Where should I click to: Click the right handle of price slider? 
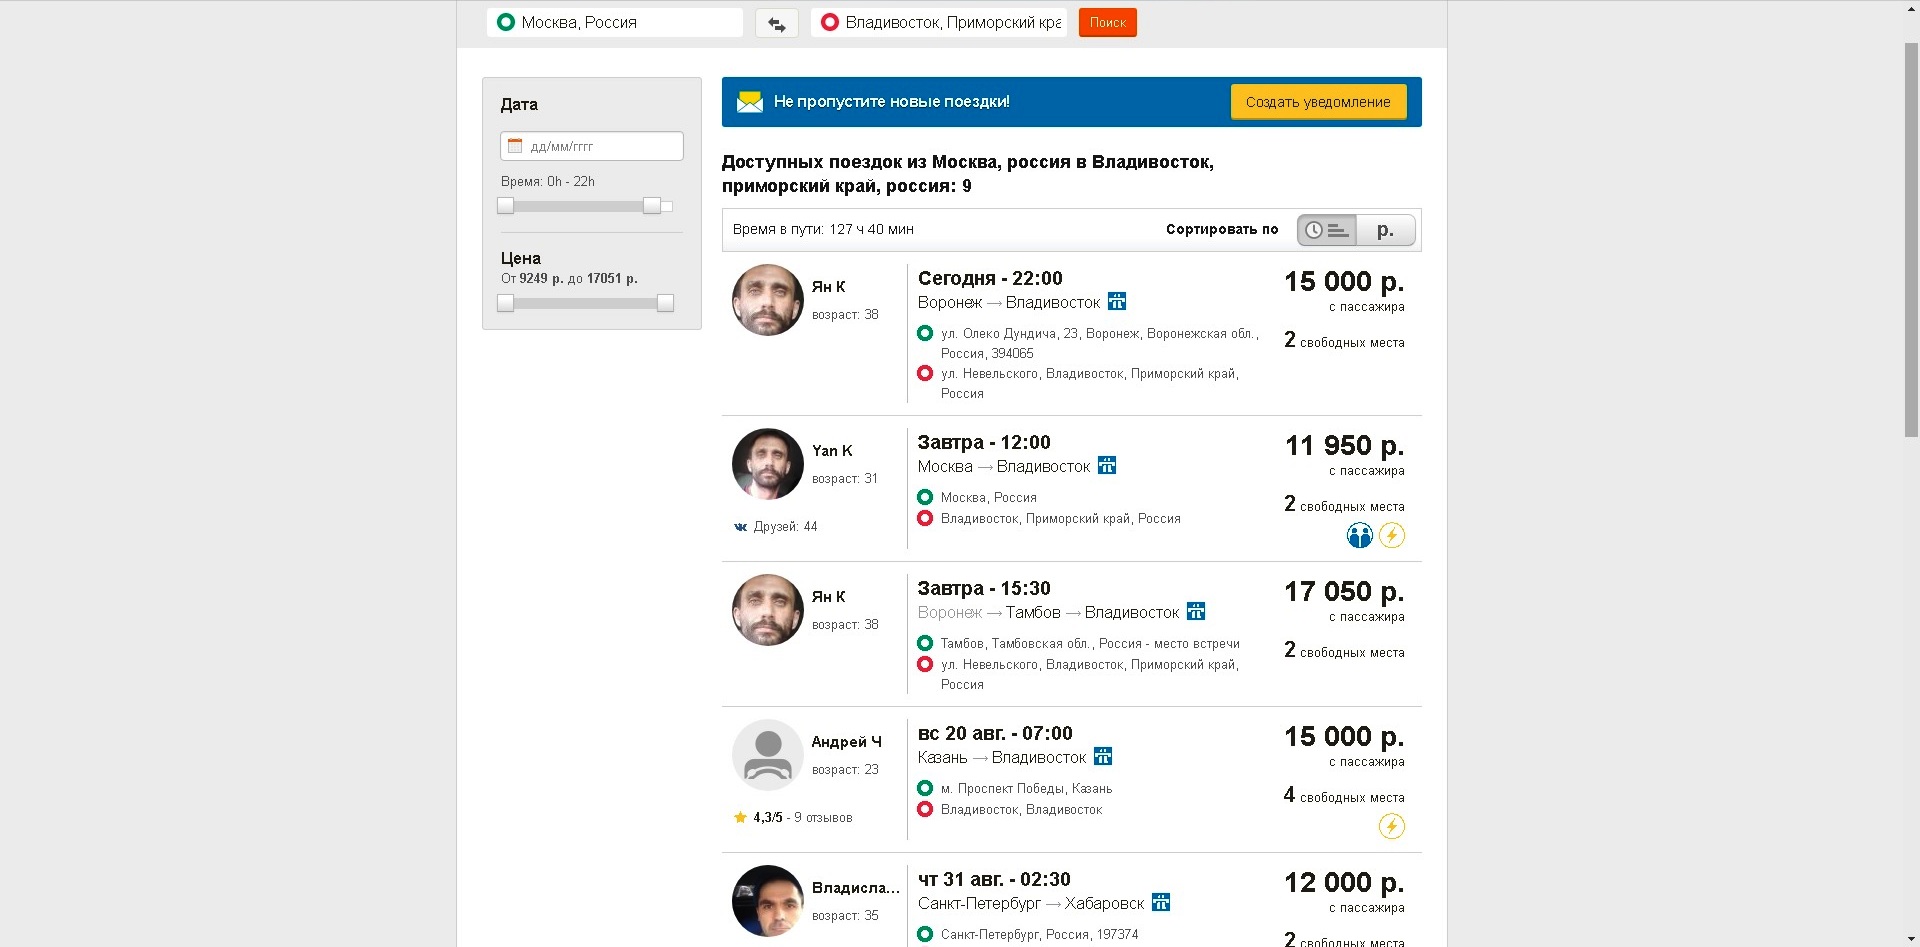[665, 303]
